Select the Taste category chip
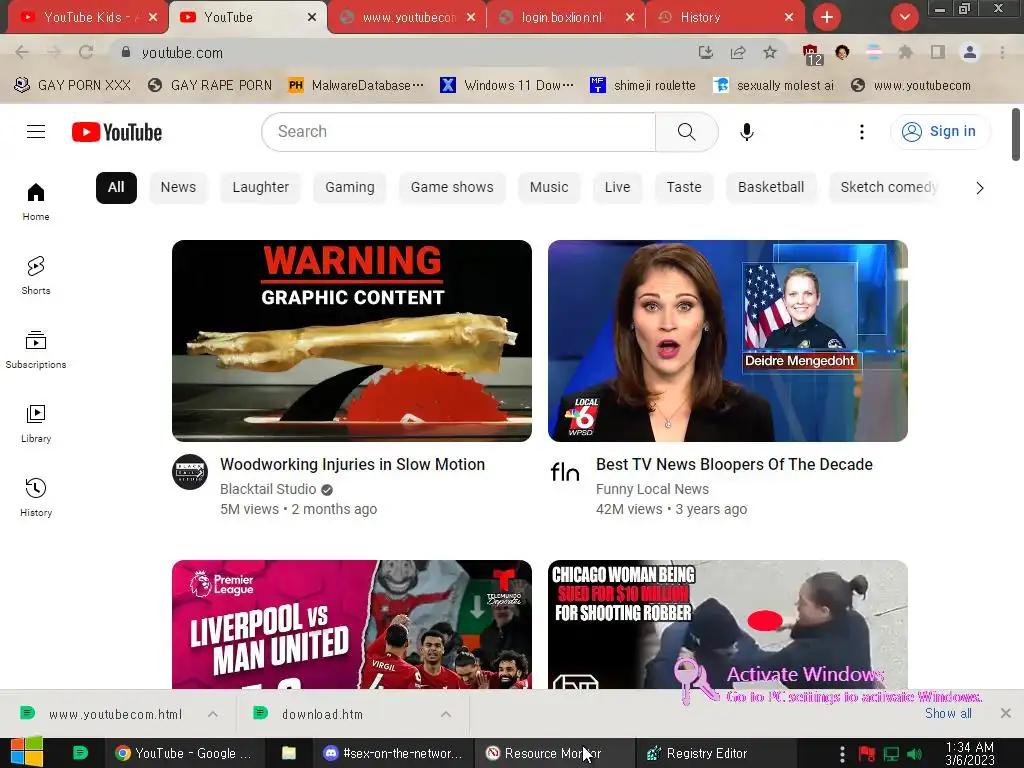 coord(684,187)
